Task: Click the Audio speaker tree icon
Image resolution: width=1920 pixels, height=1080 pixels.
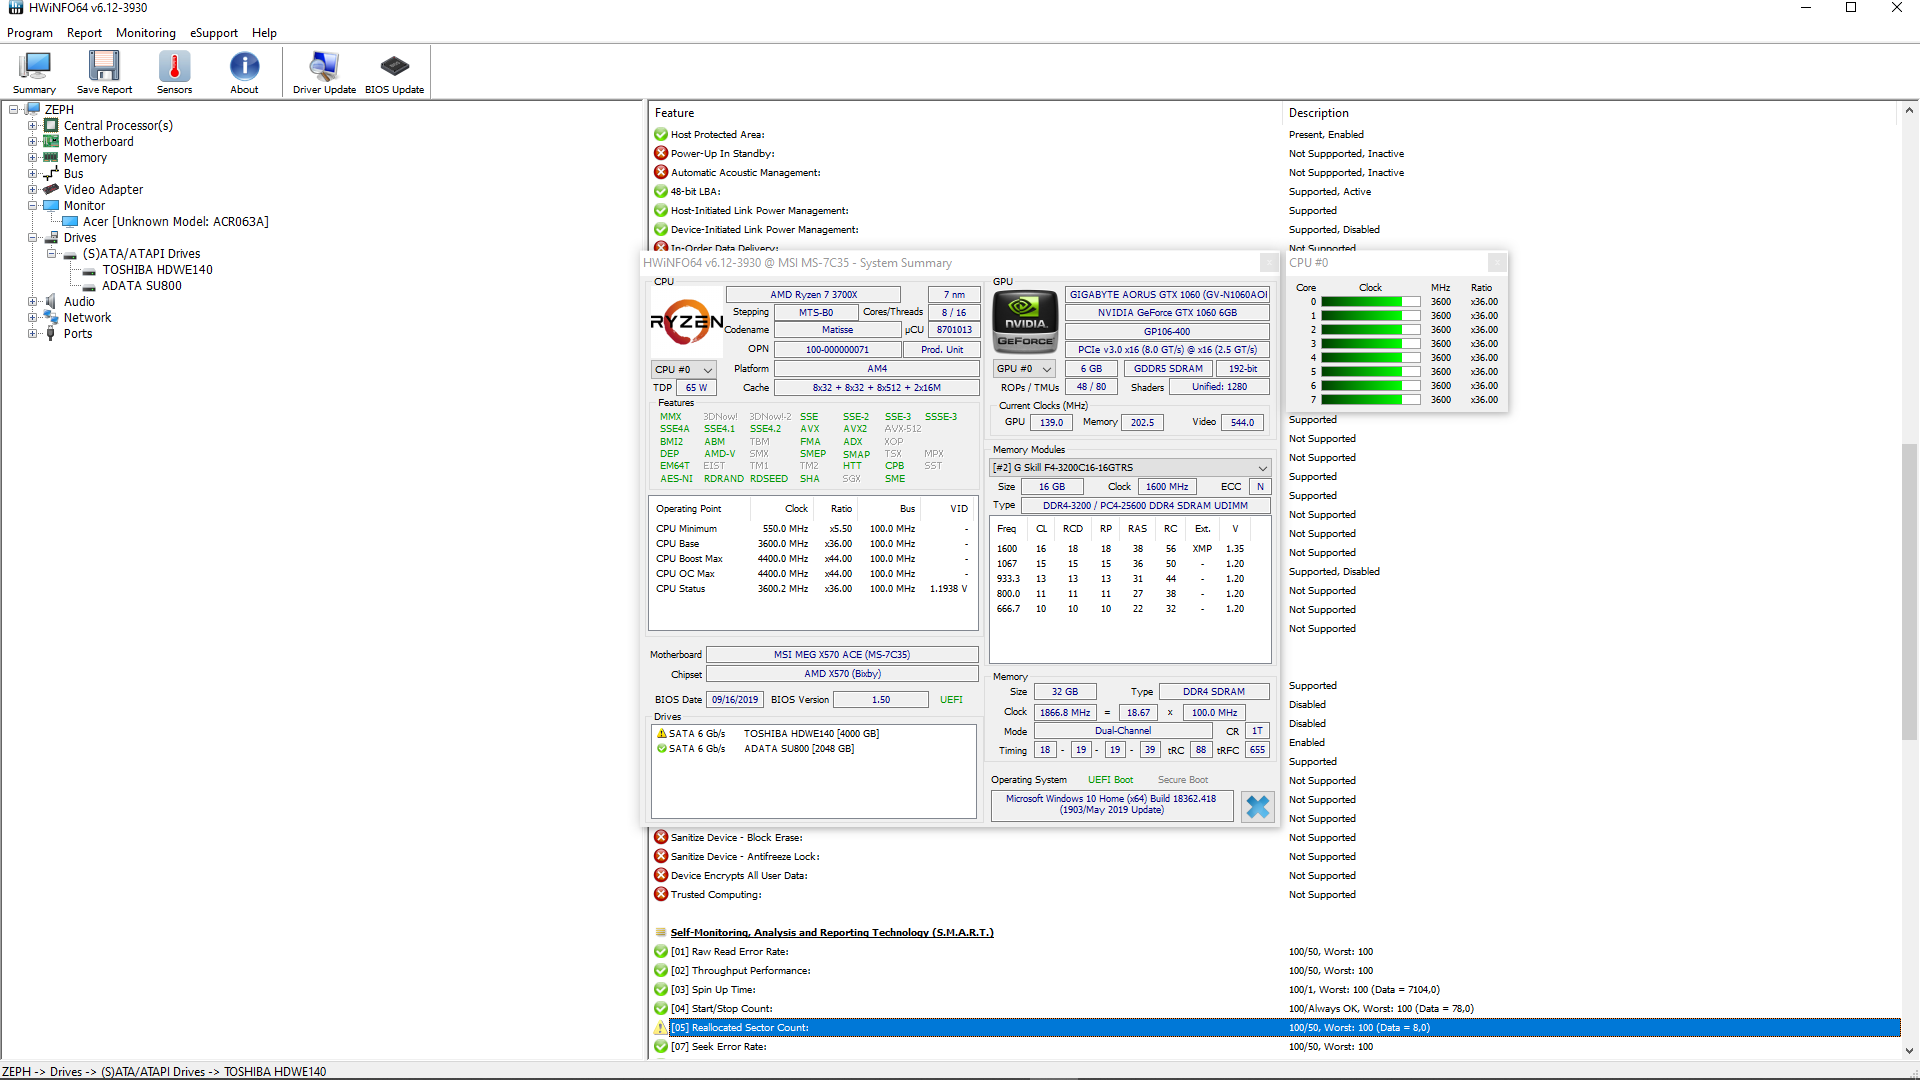Action: (51, 301)
